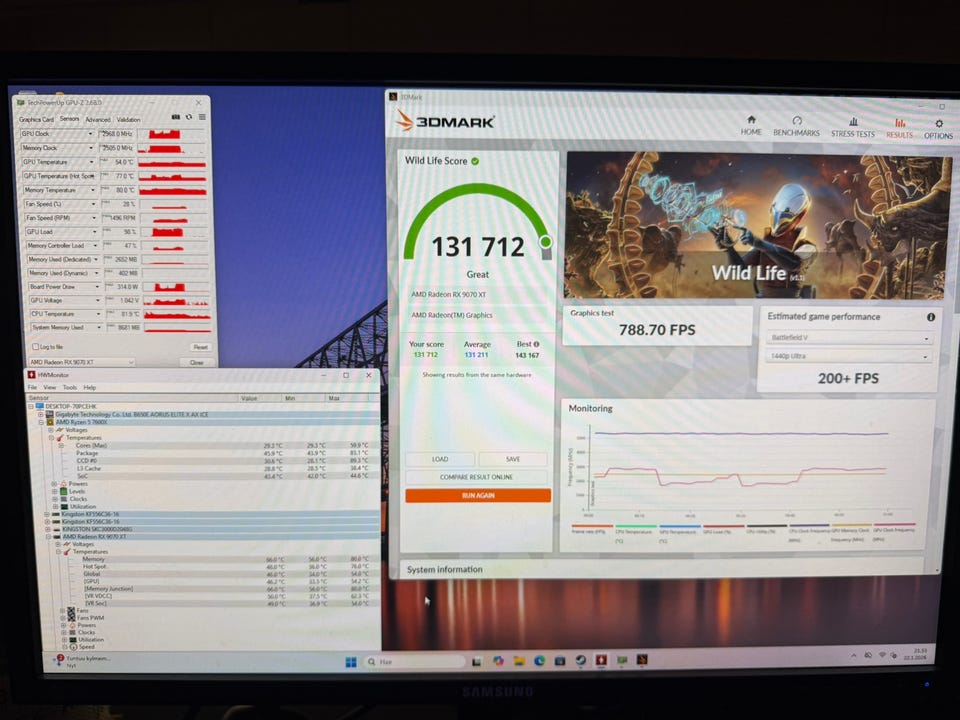Expand Fans PWM node in HWMonitor
This screenshot has width=960, height=720.
[x=62, y=618]
